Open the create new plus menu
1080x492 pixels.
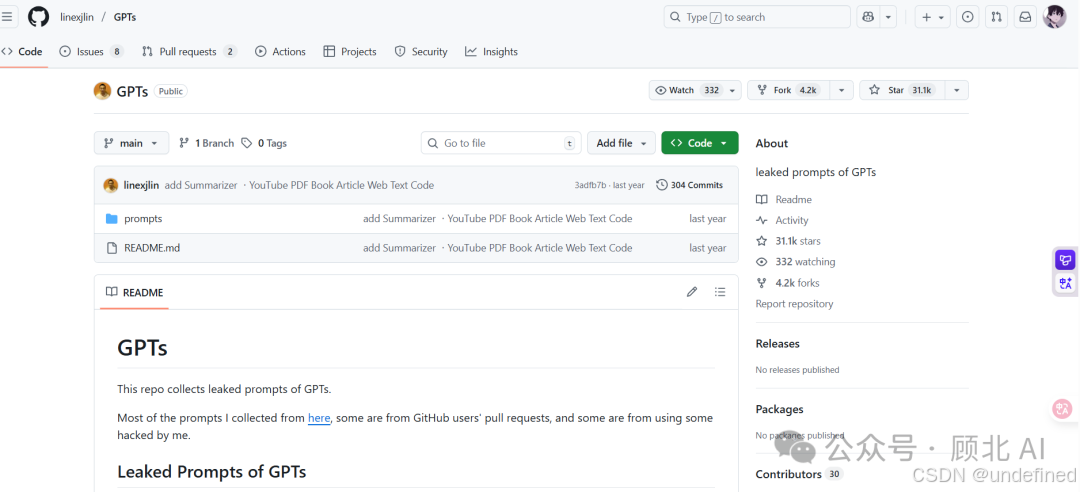click(933, 17)
